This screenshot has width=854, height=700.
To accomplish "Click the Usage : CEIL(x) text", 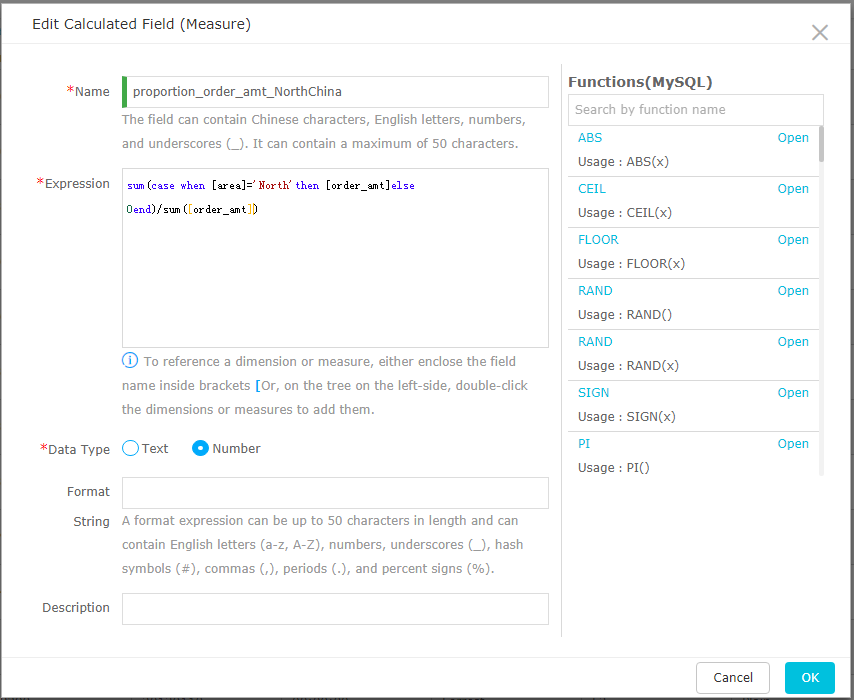I will pos(625,213).
